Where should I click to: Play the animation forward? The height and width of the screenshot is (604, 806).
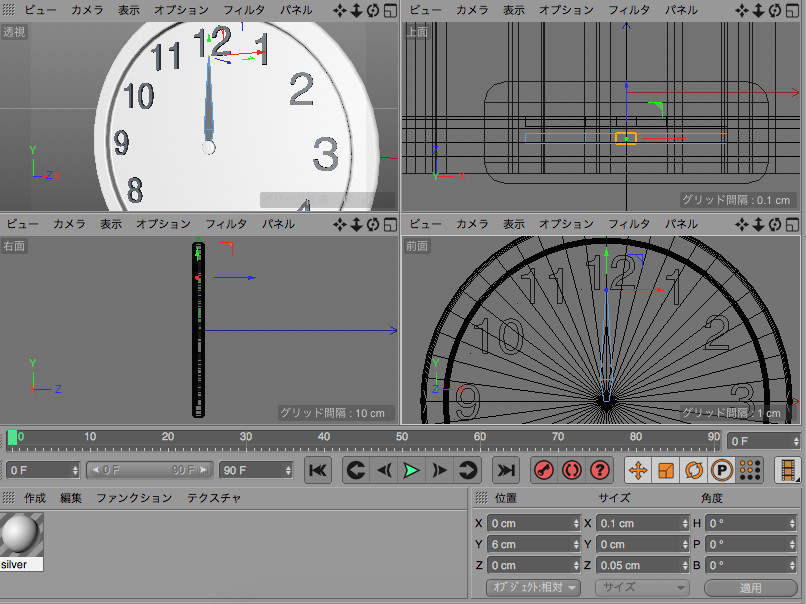[x=411, y=470]
